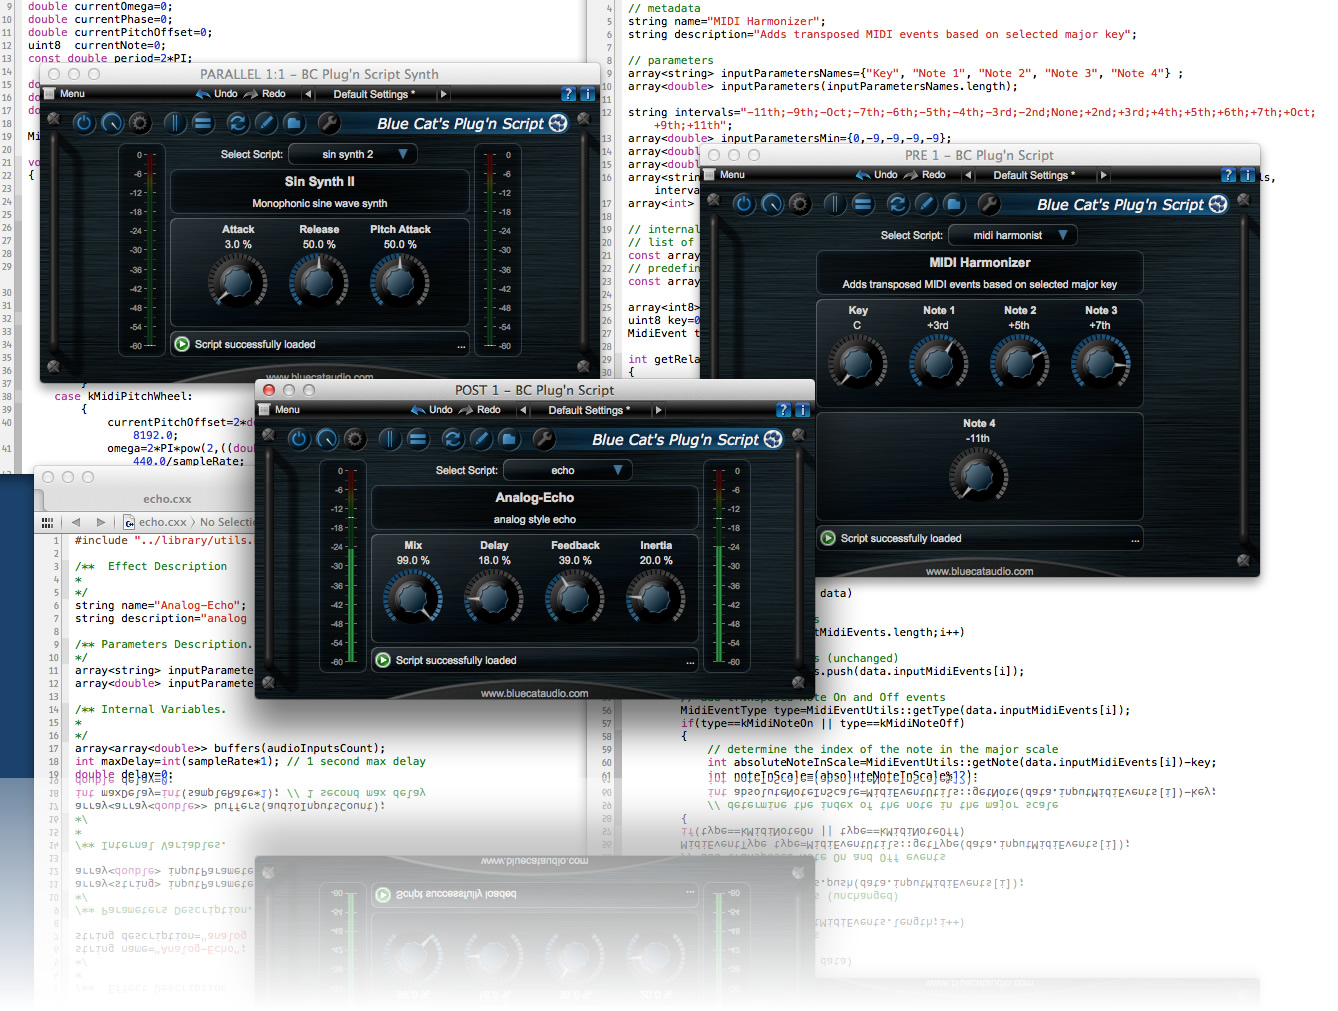Click Mix knob in Analog-Echo
Screen dimensions: 1338x1011
(413, 598)
